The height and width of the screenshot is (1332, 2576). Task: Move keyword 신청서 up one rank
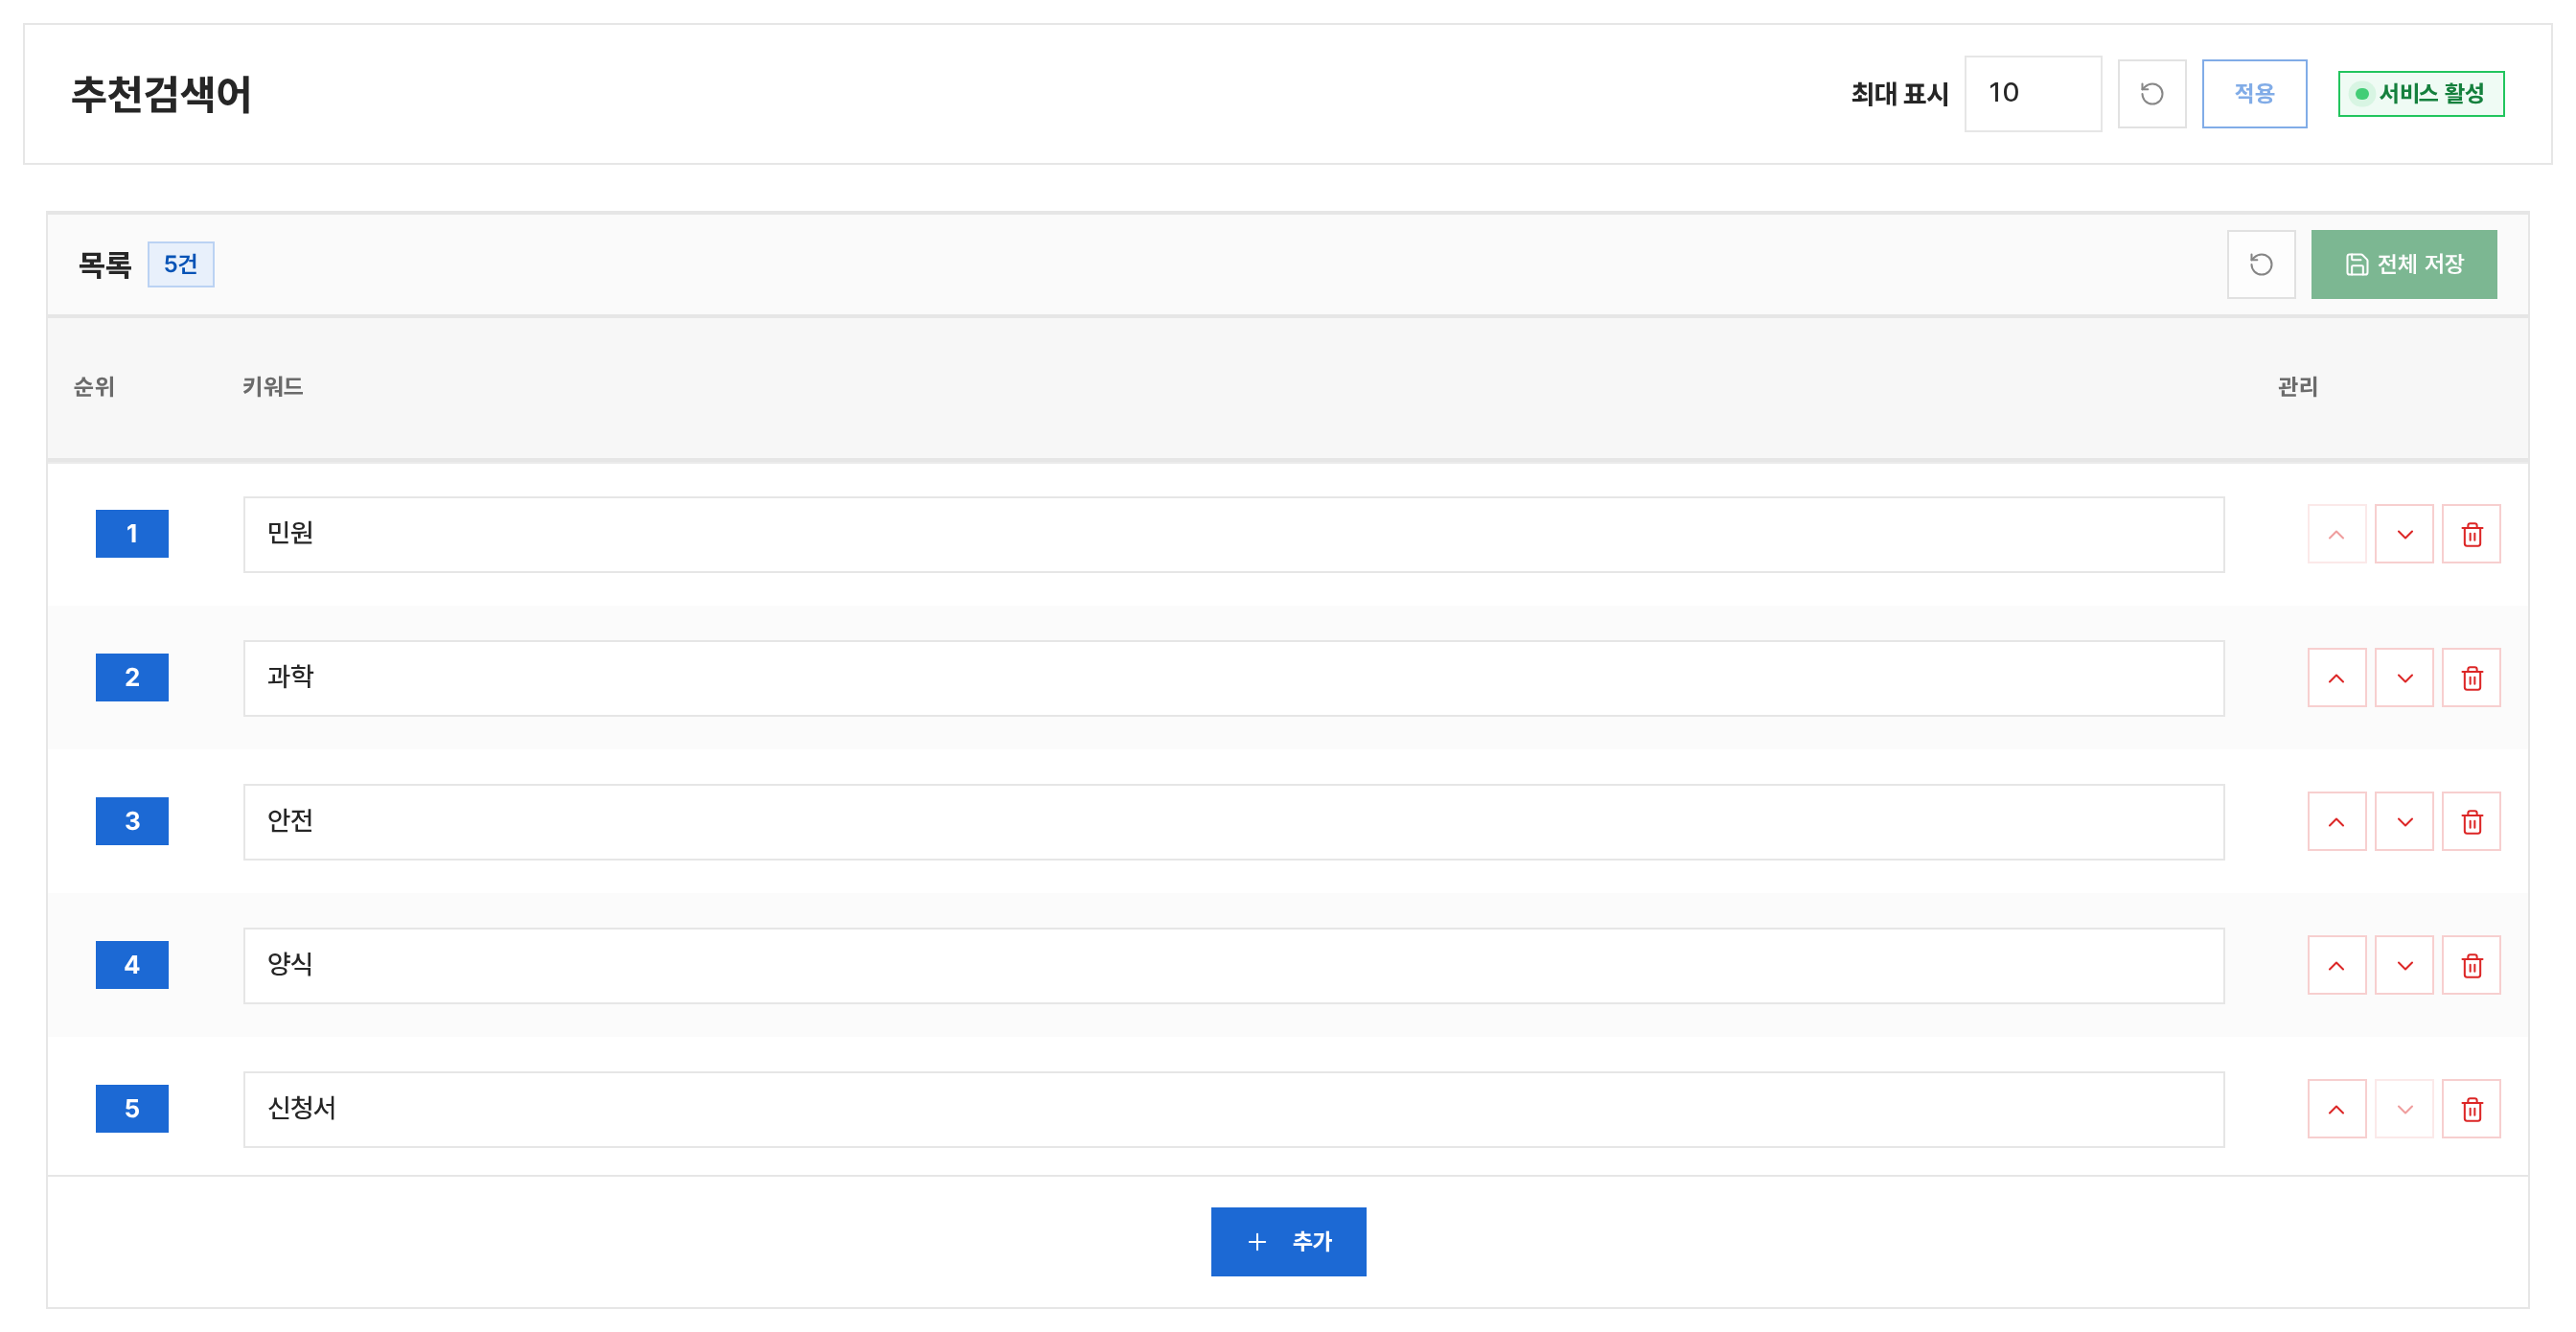click(x=2336, y=1109)
